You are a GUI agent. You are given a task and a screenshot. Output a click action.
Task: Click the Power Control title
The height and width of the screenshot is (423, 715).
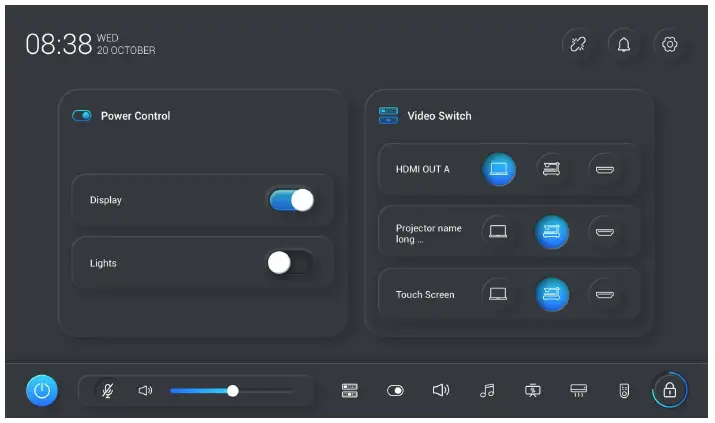(135, 116)
